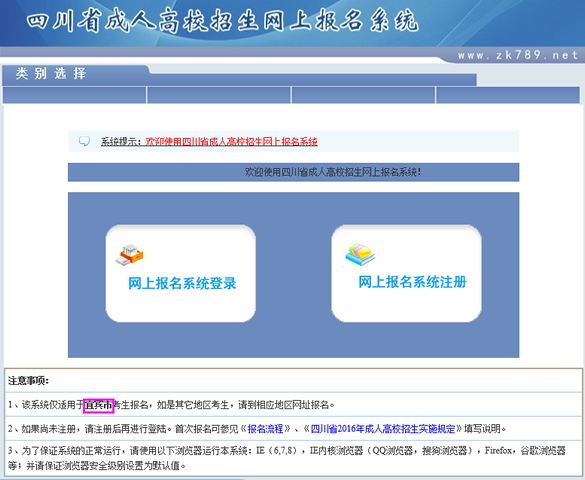Click the 四川省成人高校招生网上报名系统 title banner
This screenshot has width=585, height=480.
pyautogui.click(x=222, y=21)
